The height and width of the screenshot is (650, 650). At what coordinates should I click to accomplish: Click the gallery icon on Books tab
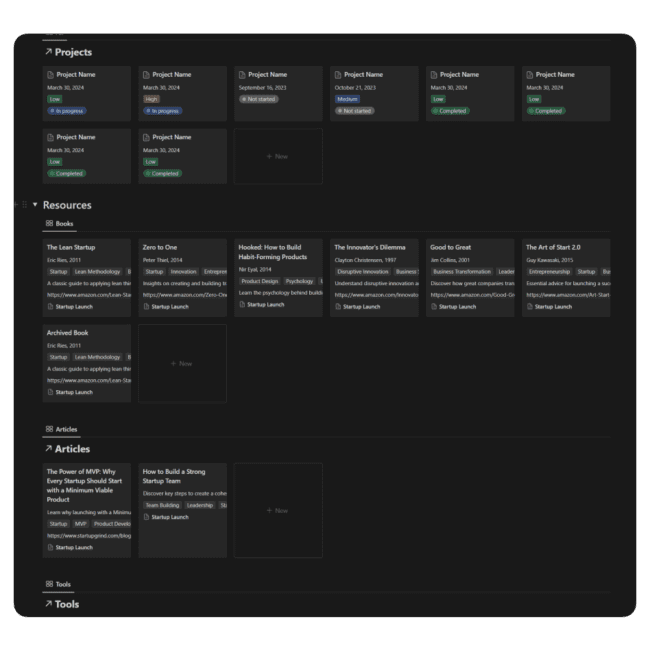coord(49,224)
